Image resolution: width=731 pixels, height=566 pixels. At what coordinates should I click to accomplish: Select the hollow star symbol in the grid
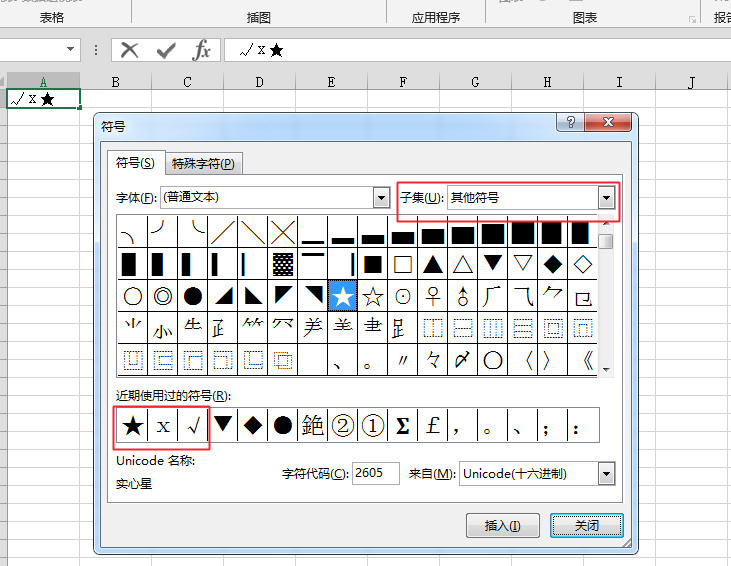pyautogui.click(x=372, y=296)
